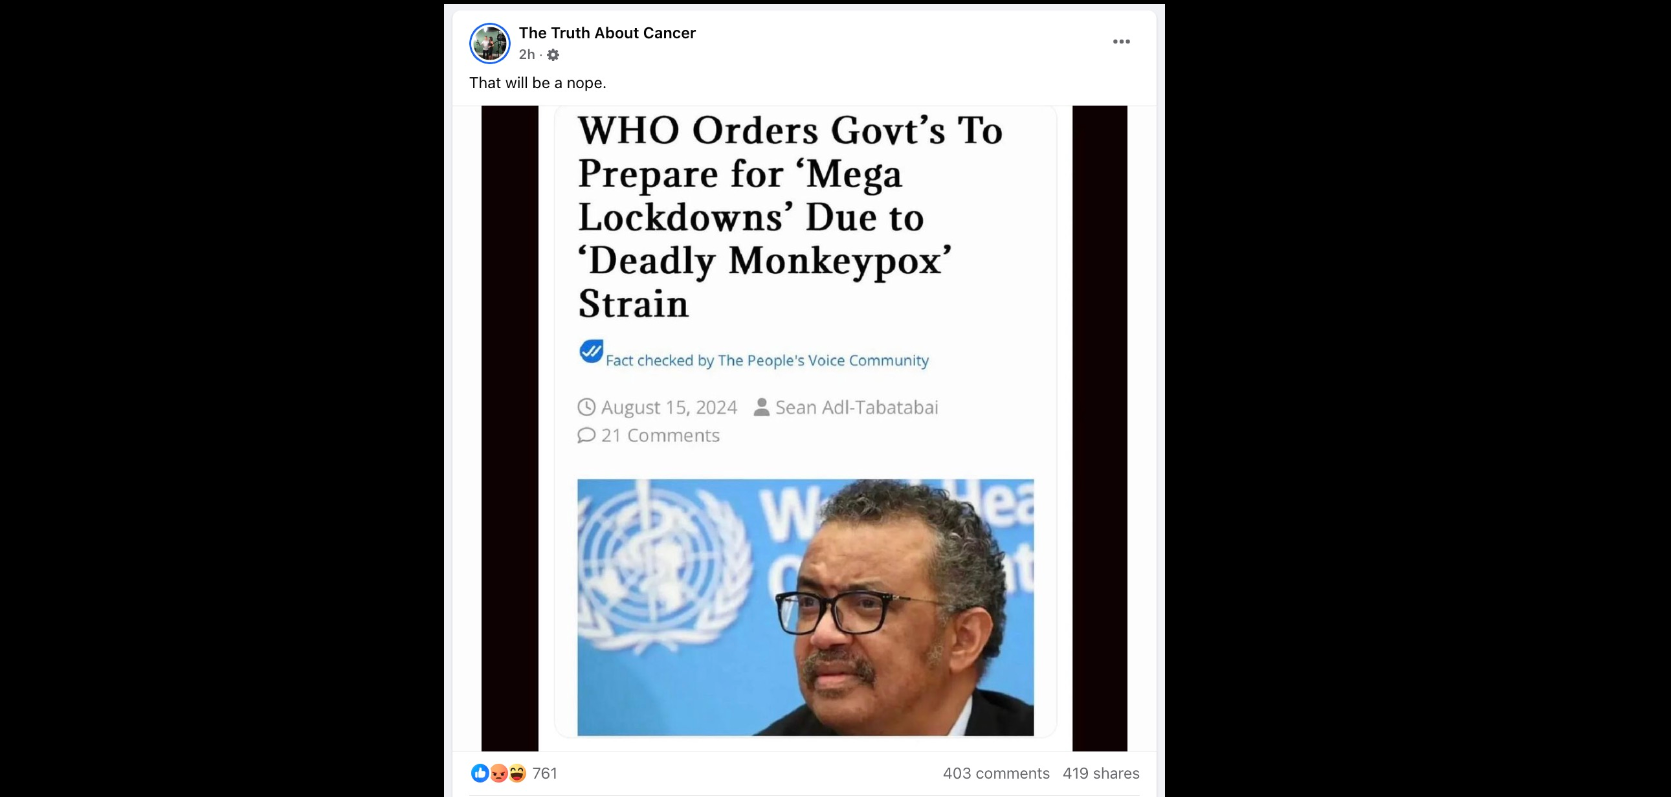Click the Like reaction icon
Image resolution: width=1671 pixels, height=797 pixels.
[480, 773]
